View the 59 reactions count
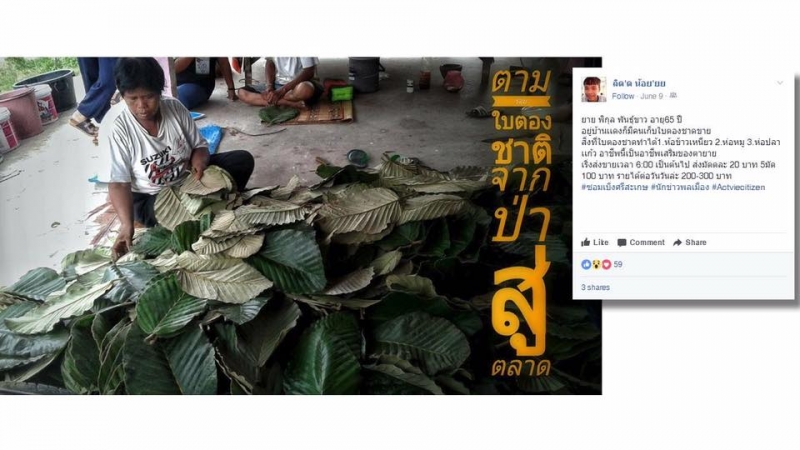800x450 pixels. point(618,264)
